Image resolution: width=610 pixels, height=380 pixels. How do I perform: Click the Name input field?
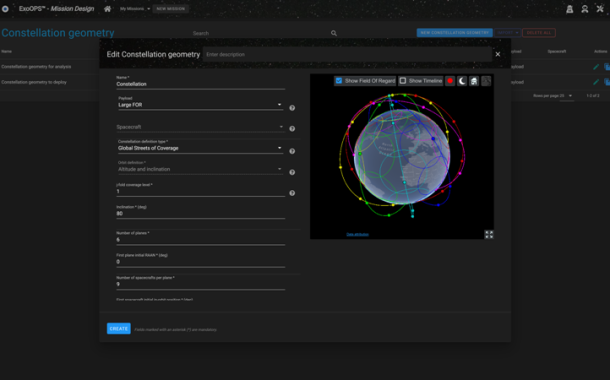click(200, 84)
